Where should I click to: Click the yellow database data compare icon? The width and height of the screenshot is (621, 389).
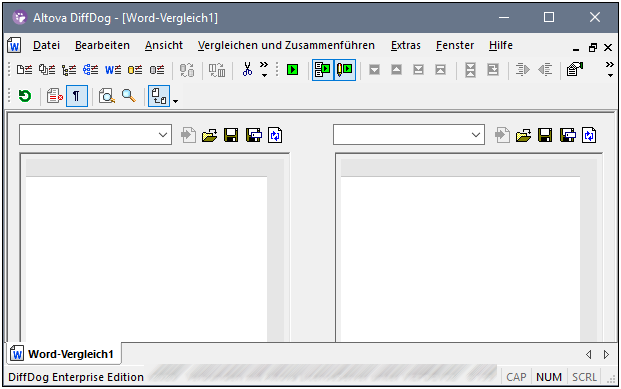coord(135,70)
